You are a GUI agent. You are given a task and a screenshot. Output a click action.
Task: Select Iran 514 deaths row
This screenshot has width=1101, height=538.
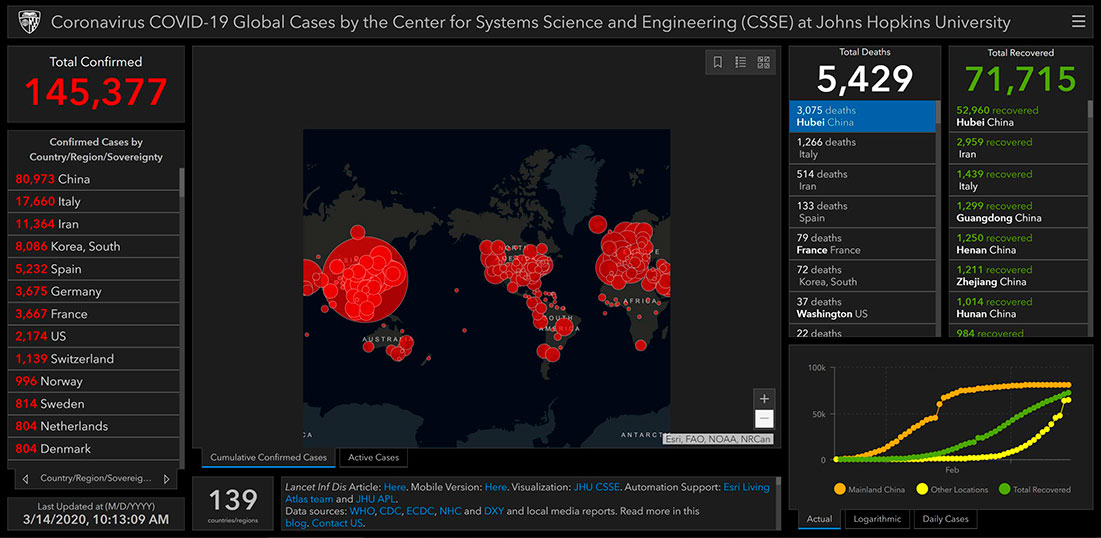(863, 181)
